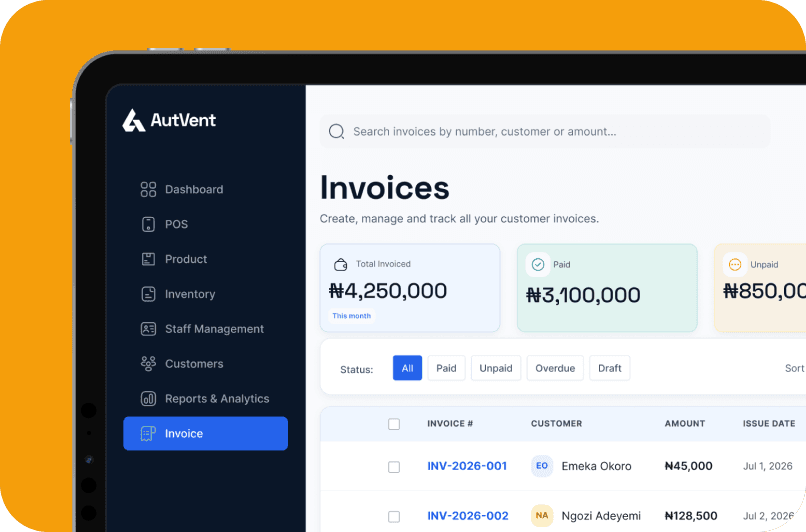
Task: Click the Jul 2, 2026 date cell
Action: tap(769, 516)
